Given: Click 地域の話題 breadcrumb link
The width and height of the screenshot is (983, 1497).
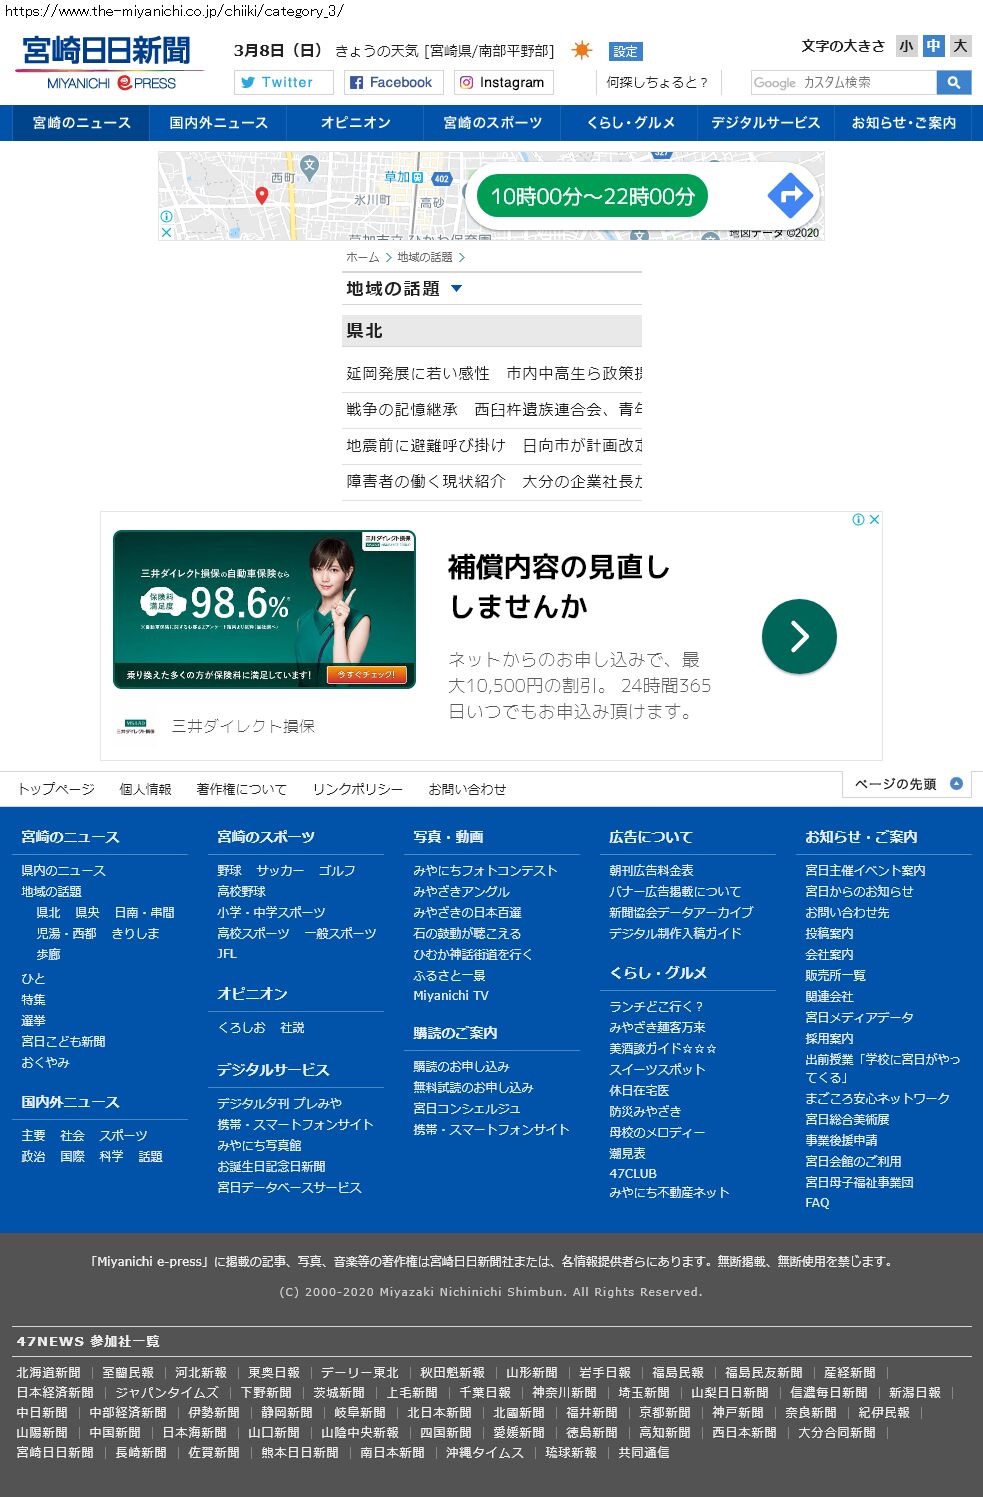Looking at the screenshot, I should point(424,257).
